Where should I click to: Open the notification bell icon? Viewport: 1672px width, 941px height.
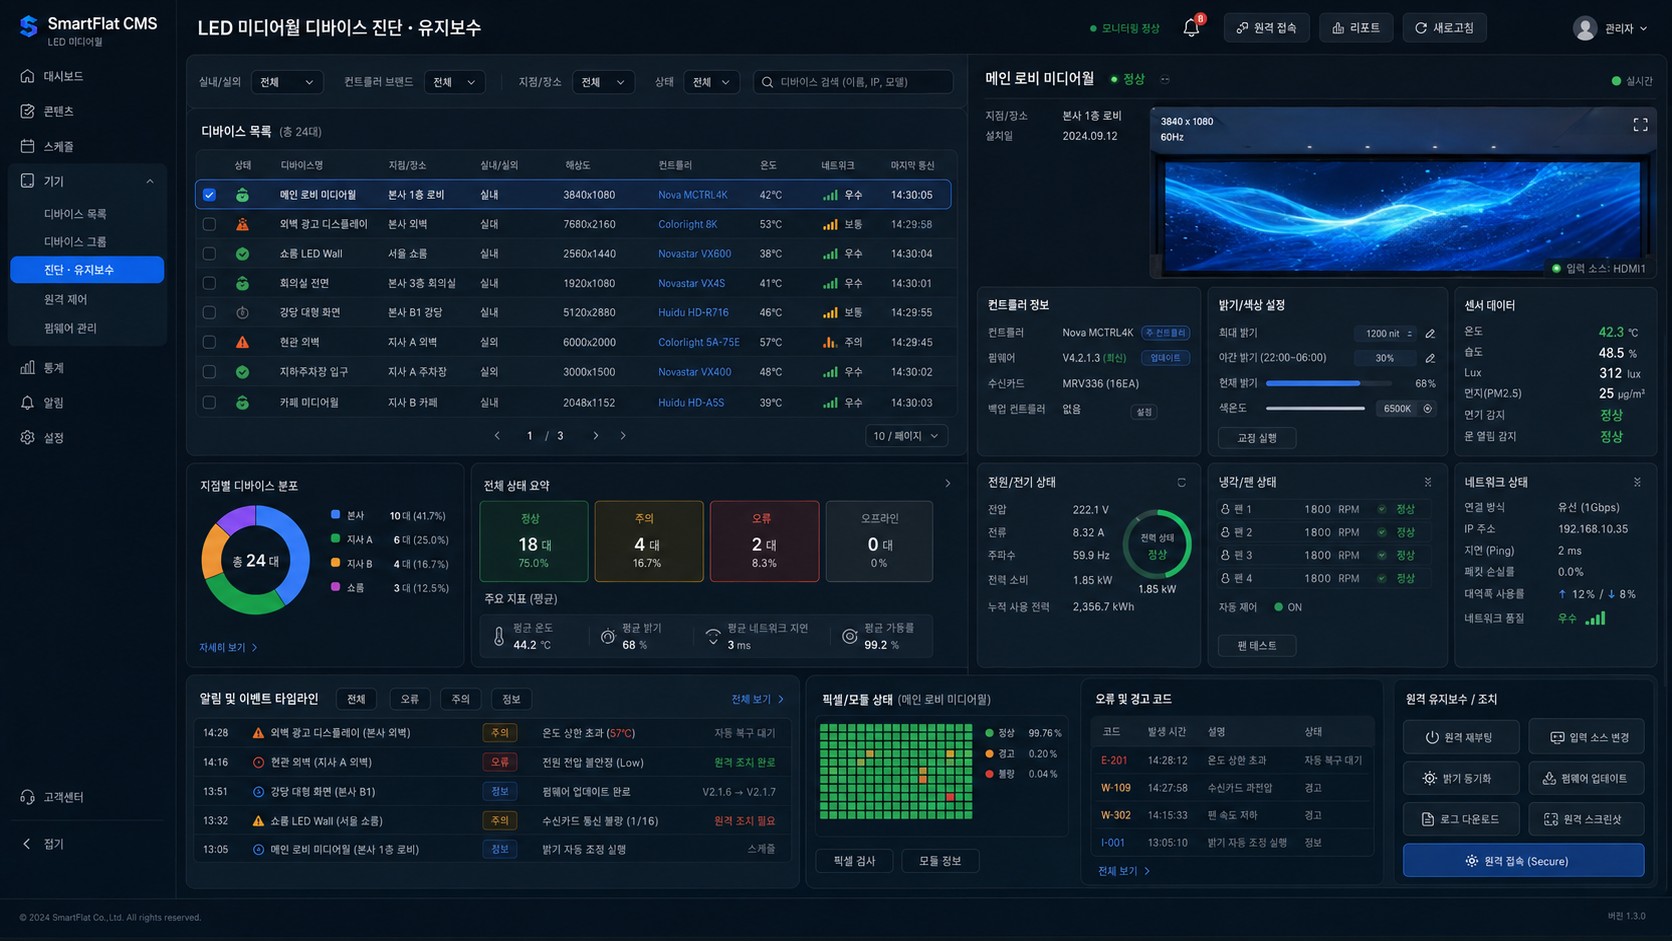(1191, 28)
